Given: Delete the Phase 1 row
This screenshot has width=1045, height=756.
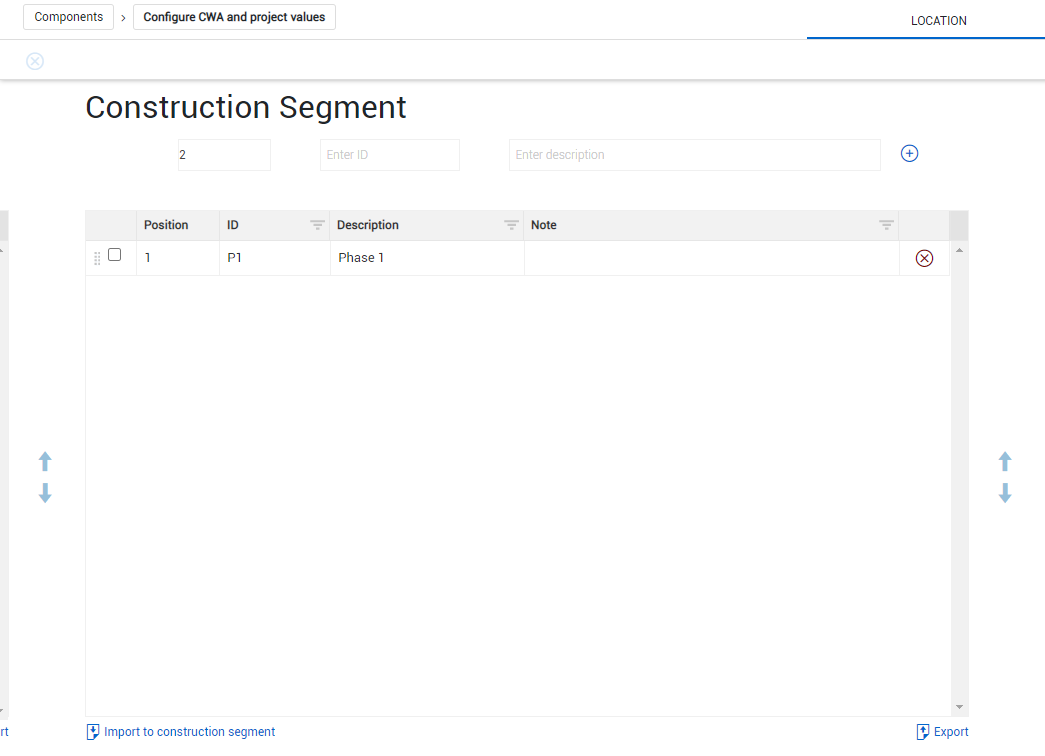Looking at the screenshot, I should click(924, 258).
